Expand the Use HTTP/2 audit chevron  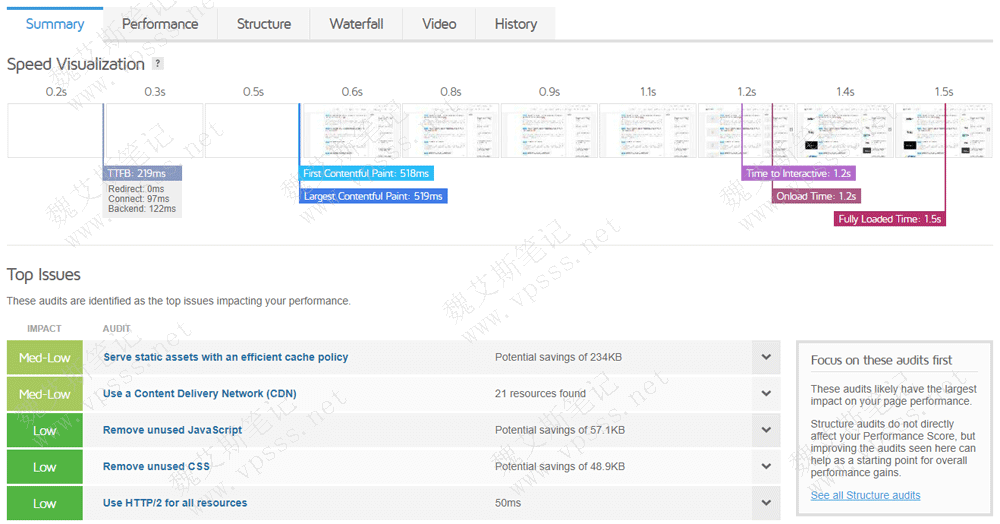766,503
